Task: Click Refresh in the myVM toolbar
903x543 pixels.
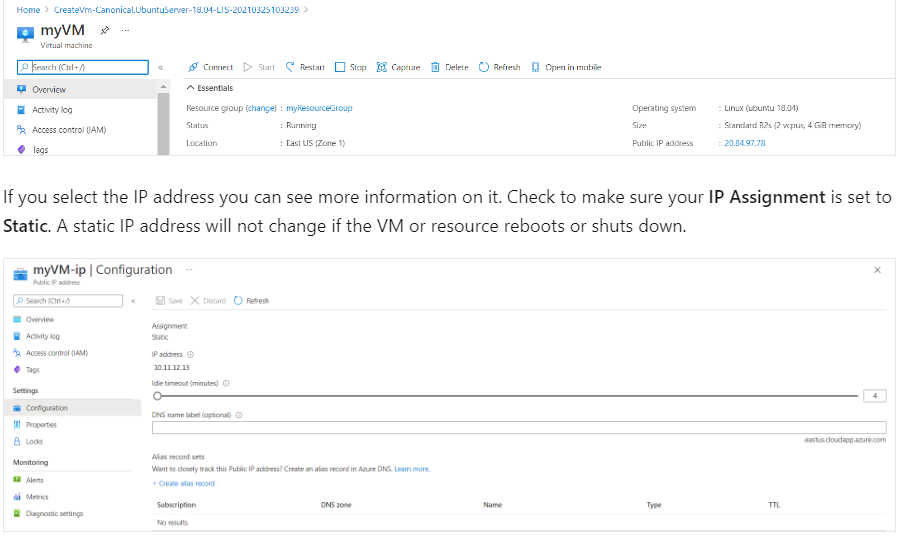Action: [x=499, y=67]
